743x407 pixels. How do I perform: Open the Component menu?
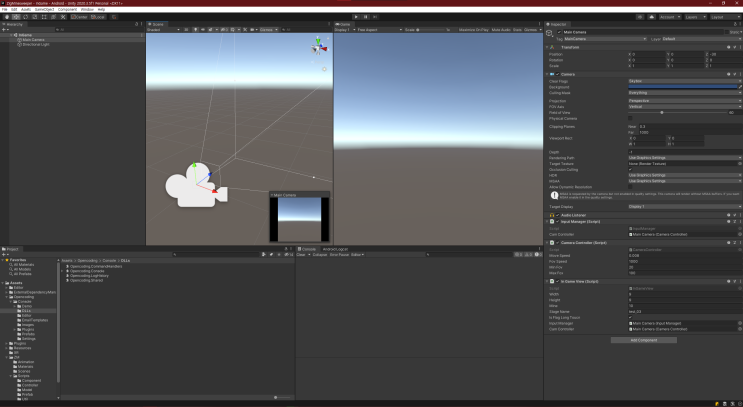[67, 9]
